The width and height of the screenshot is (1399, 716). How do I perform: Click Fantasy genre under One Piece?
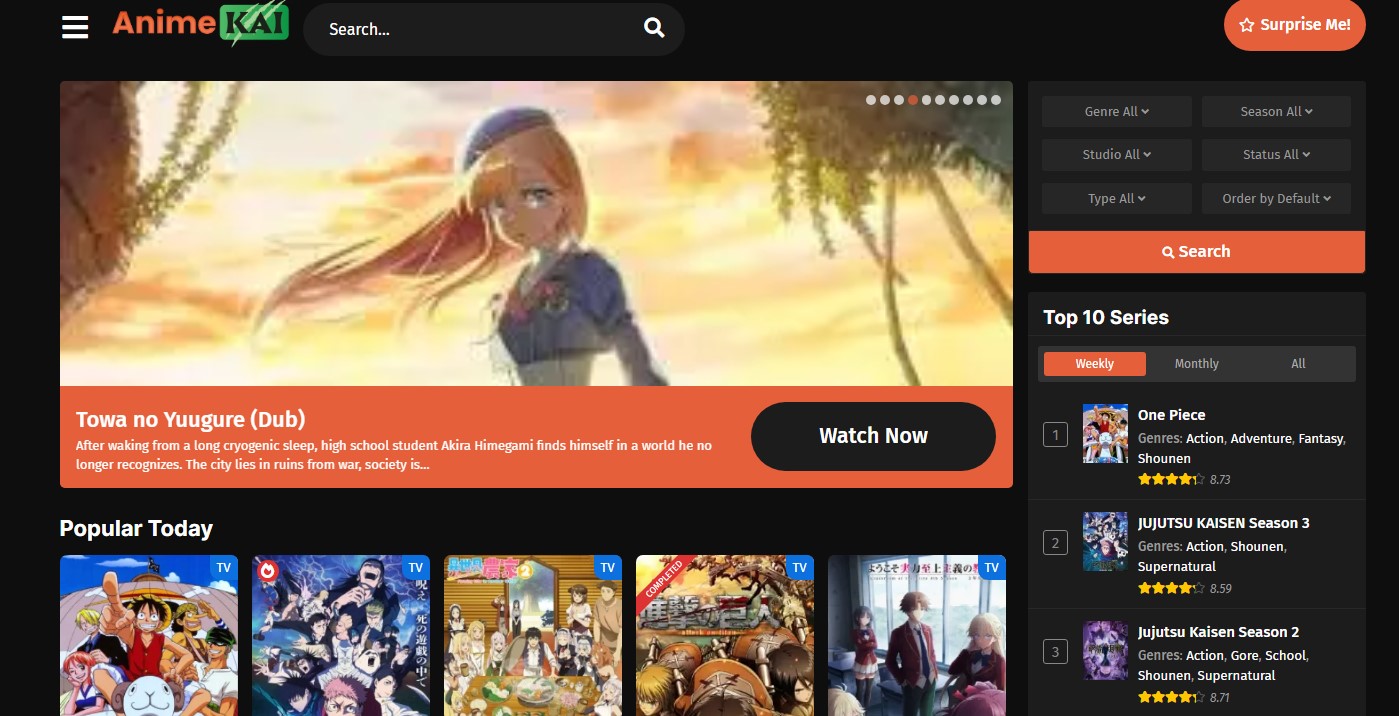[1320, 438]
